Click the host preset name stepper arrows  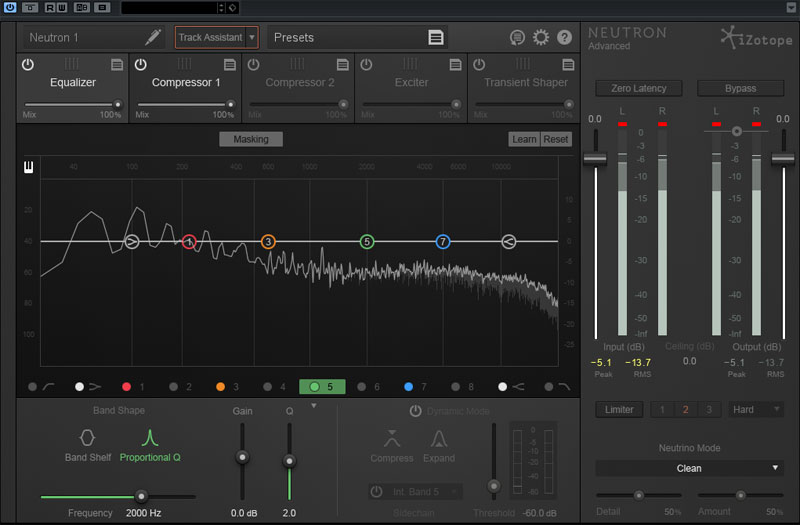[221, 7]
